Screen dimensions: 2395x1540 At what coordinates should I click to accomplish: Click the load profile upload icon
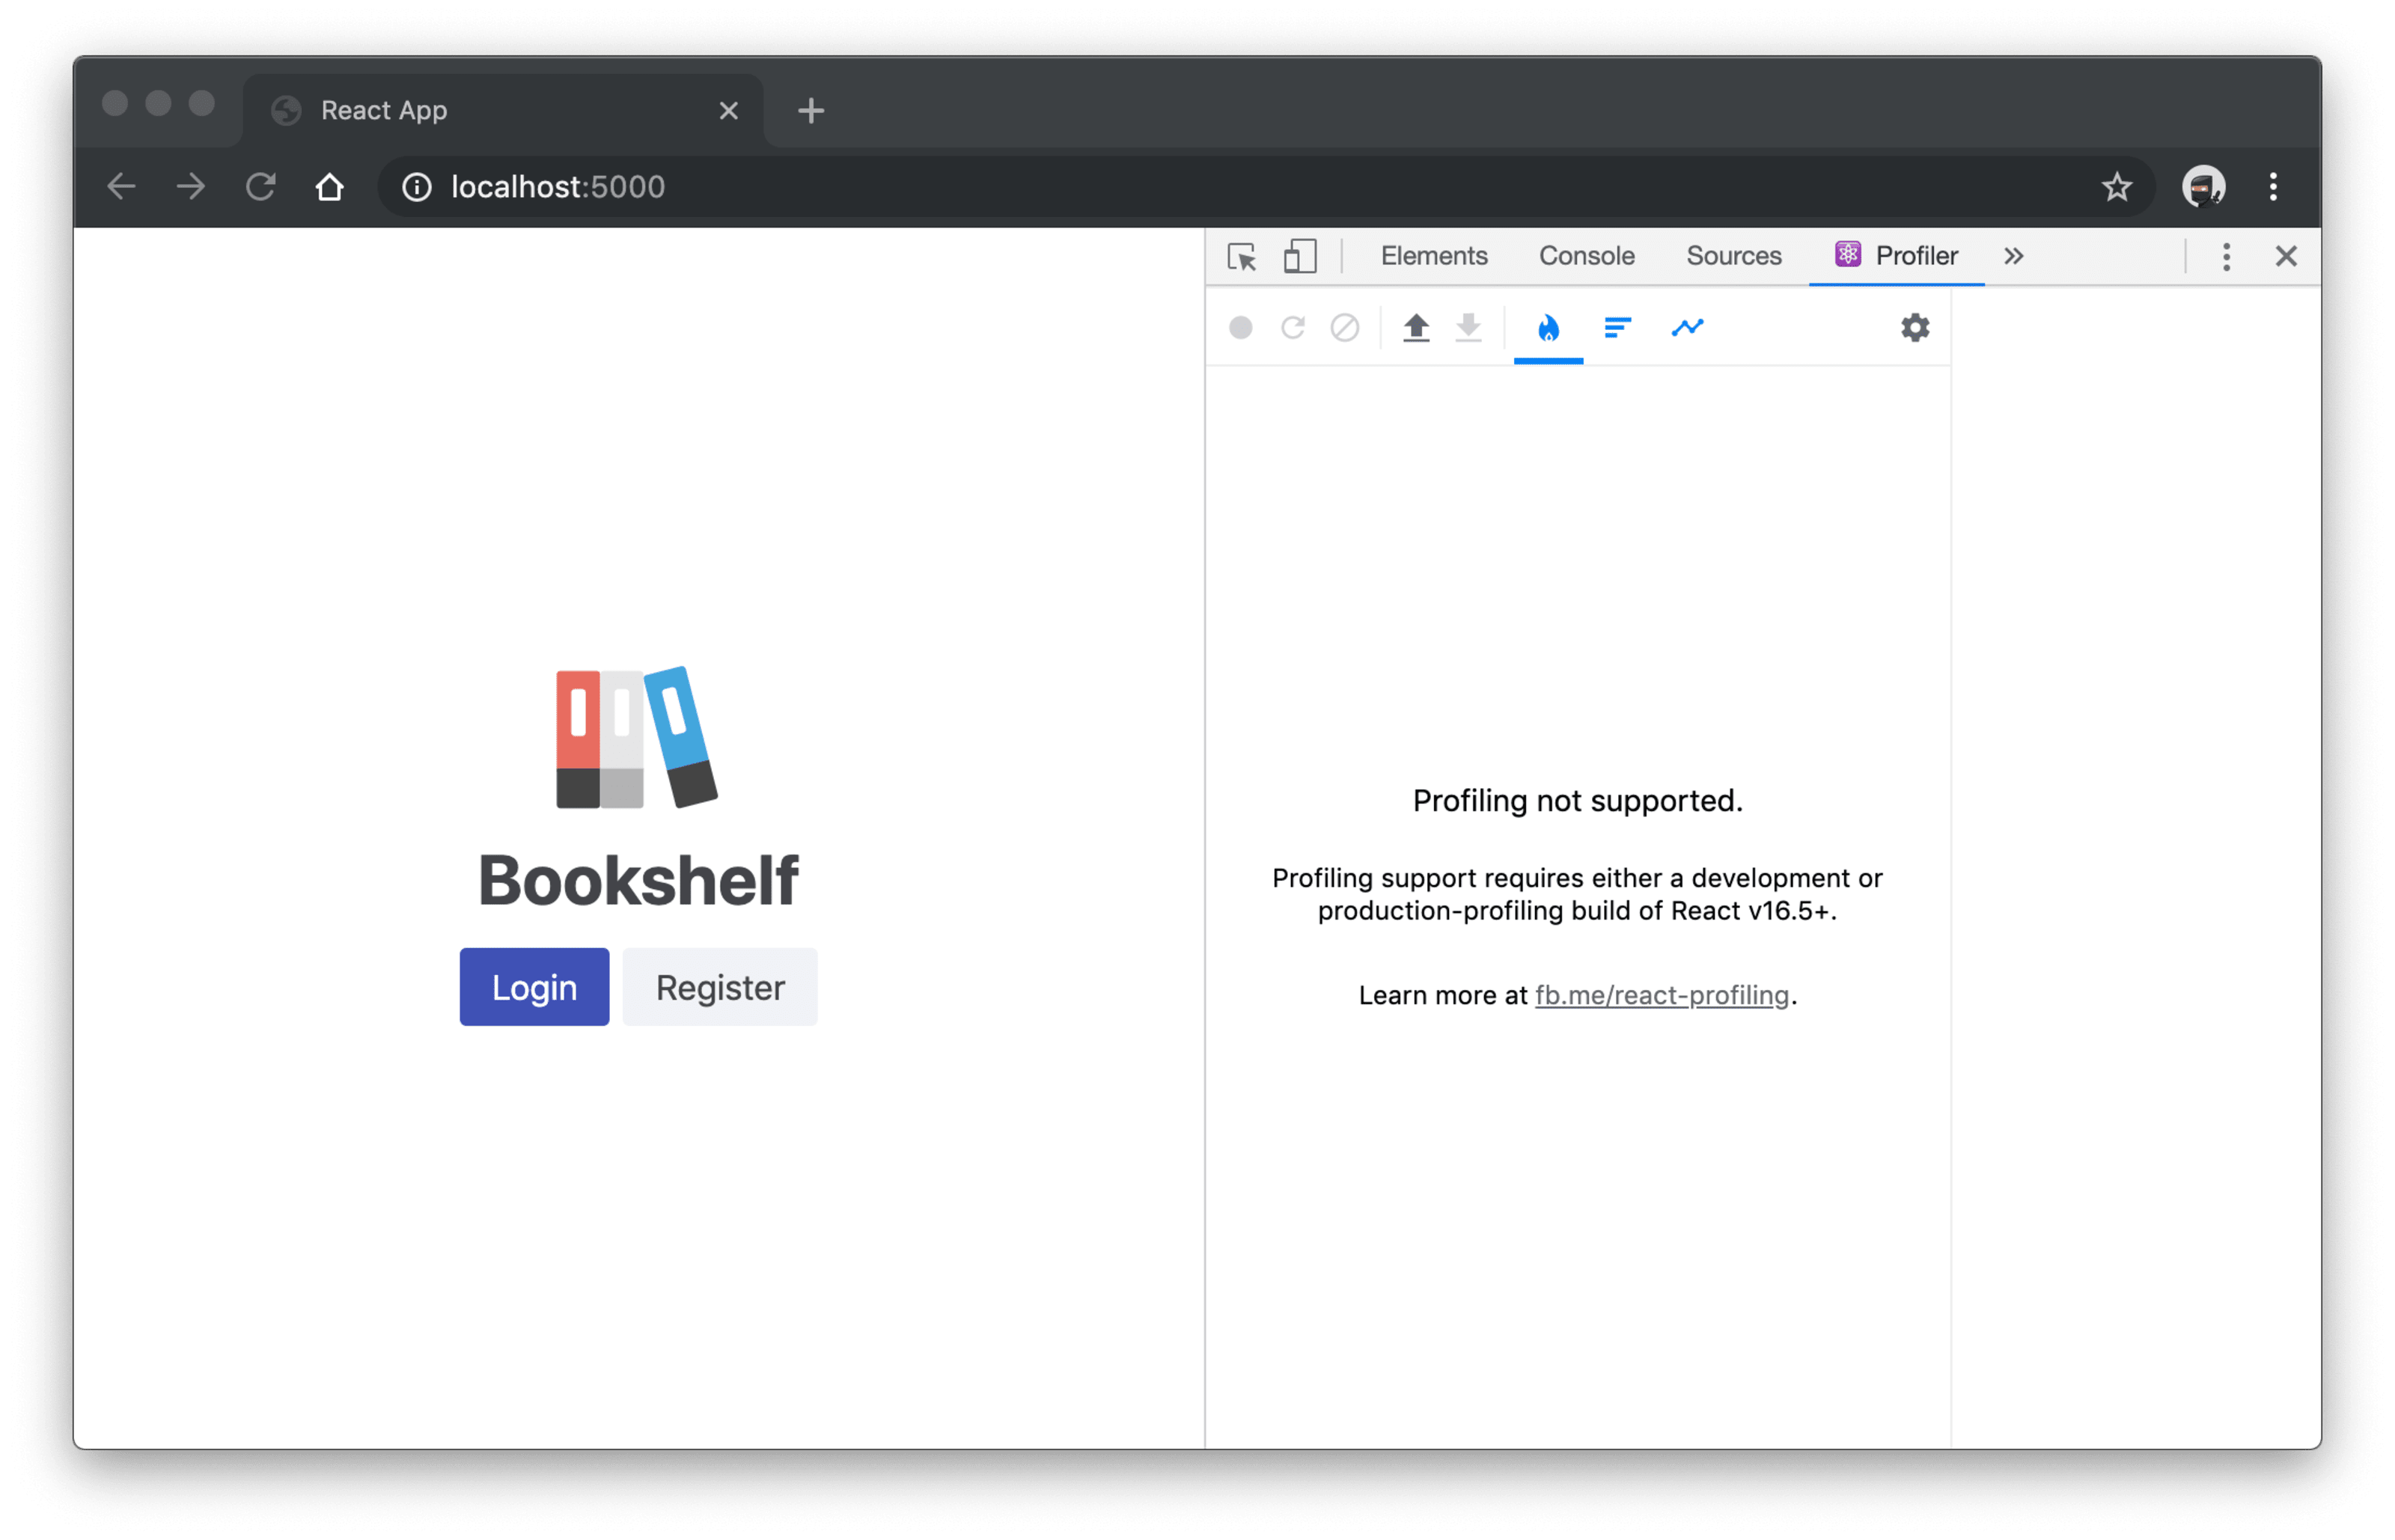(x=1416, y=328)
